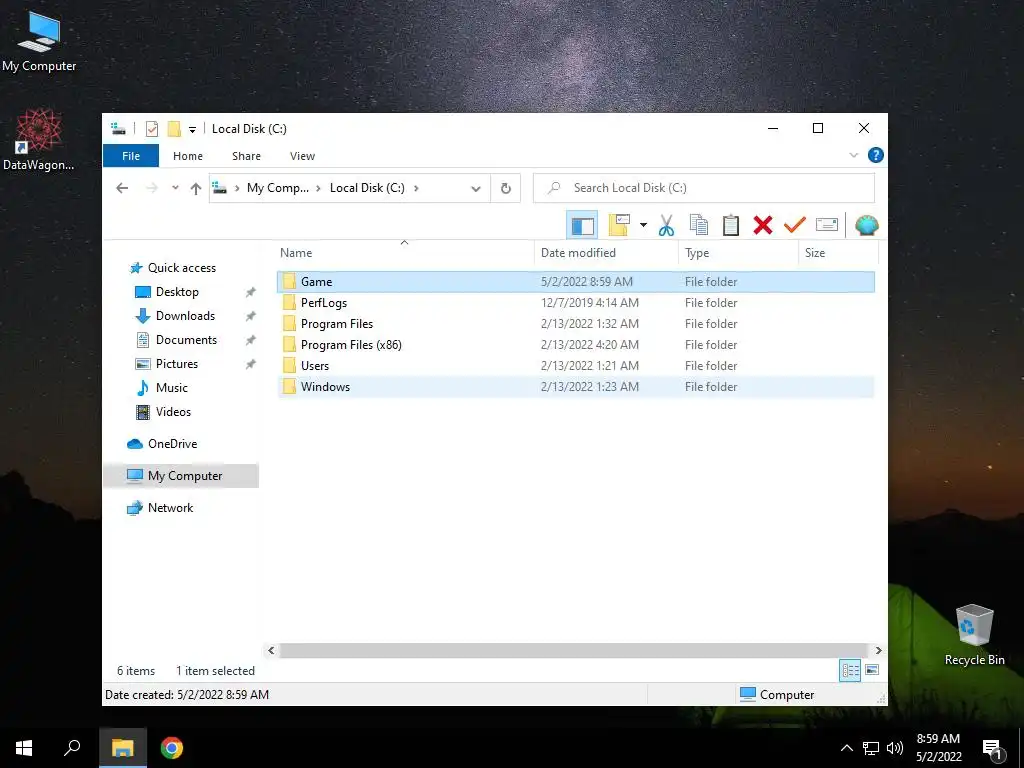Open the Home ribbon tab
This screenshot has height=768, width=1024.
click(188, 156)
